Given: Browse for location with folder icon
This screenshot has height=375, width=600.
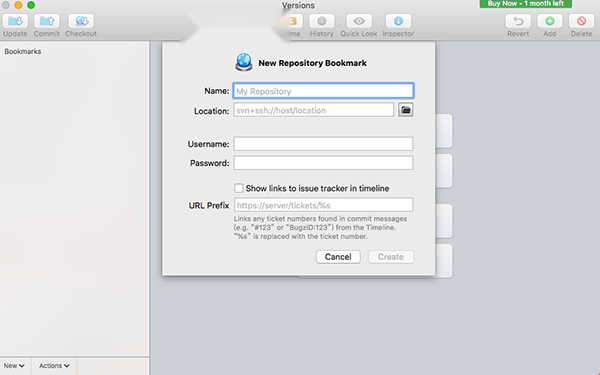Looking at the screenshot, I should coord(406,110).
